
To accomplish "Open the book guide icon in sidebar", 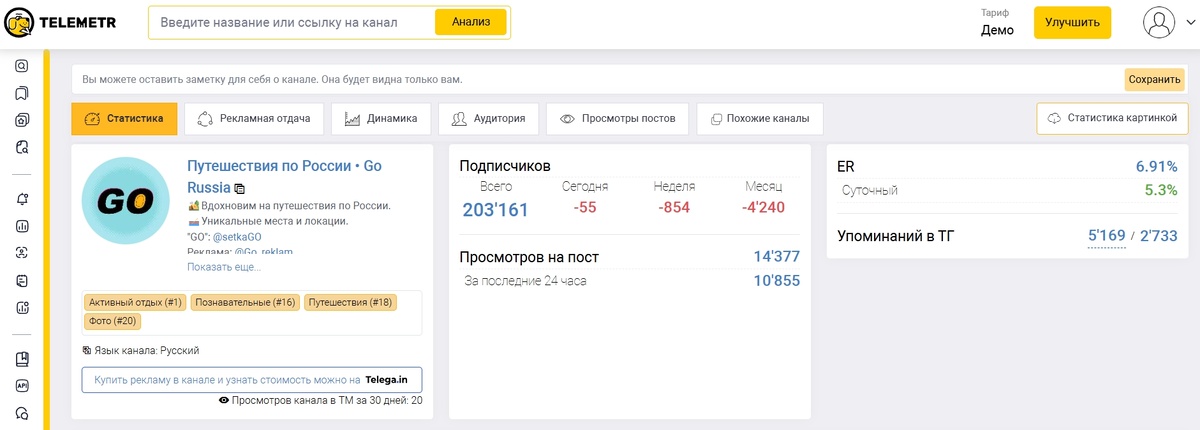I will click(x=22, y=359).
